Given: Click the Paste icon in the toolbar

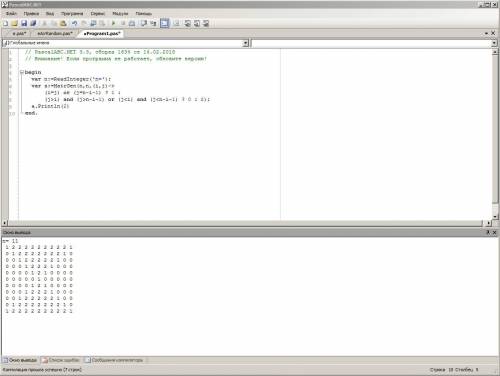Looking at the screenshot, I should click(x=63, y=23).
